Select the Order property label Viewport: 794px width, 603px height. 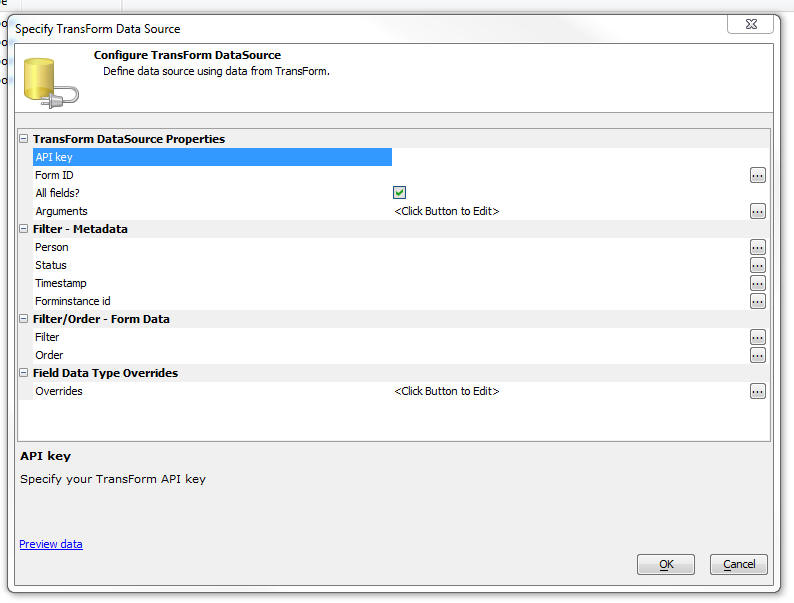(49, 355)
